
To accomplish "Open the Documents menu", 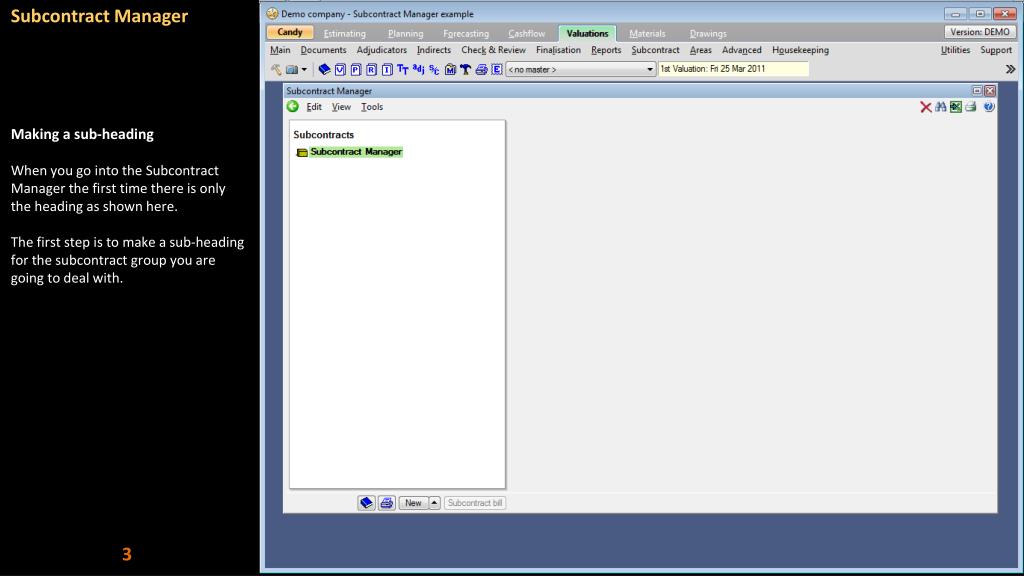I will point(323,50).
